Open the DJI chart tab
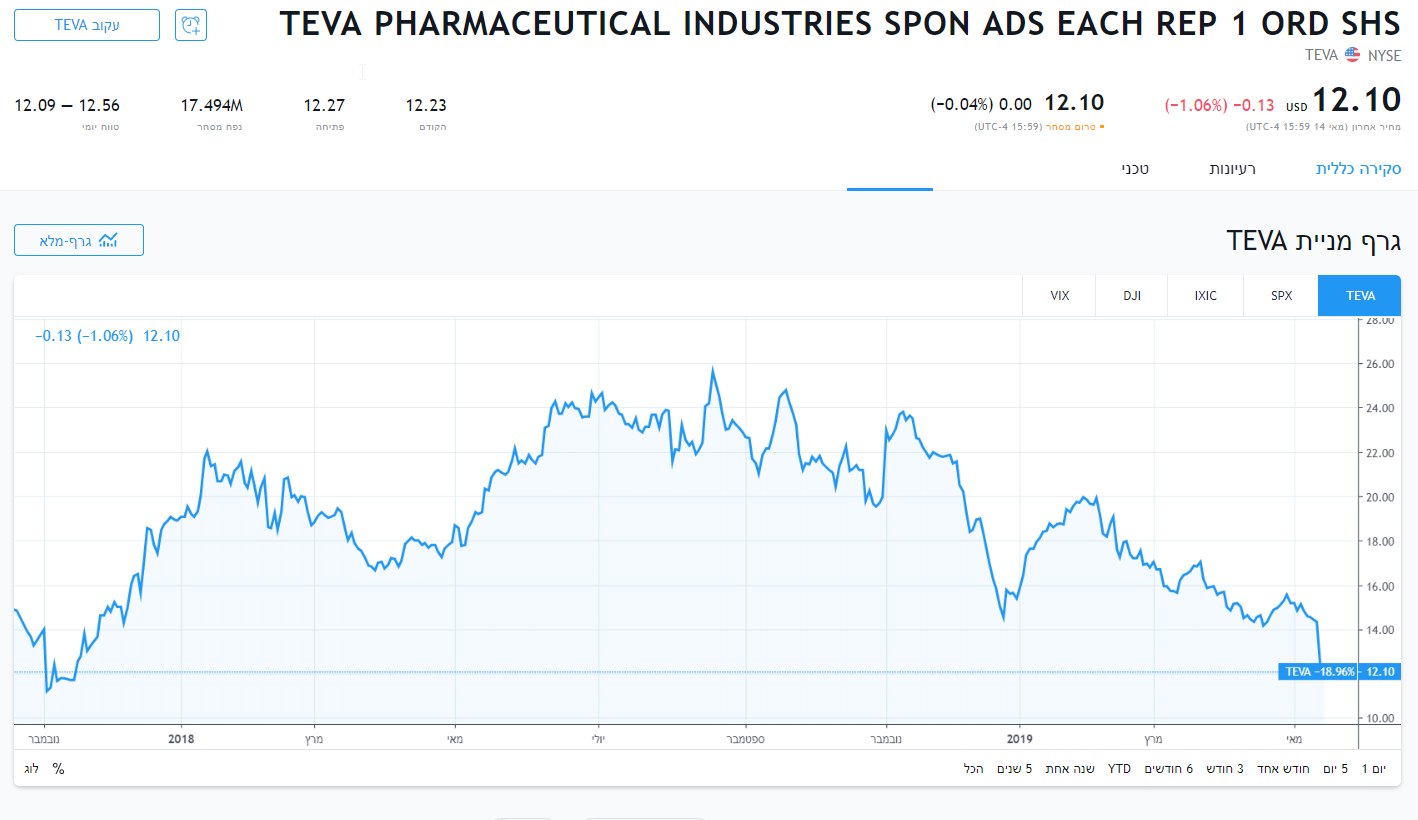Screen dimensions: 1418x820 pos(1132,296)
